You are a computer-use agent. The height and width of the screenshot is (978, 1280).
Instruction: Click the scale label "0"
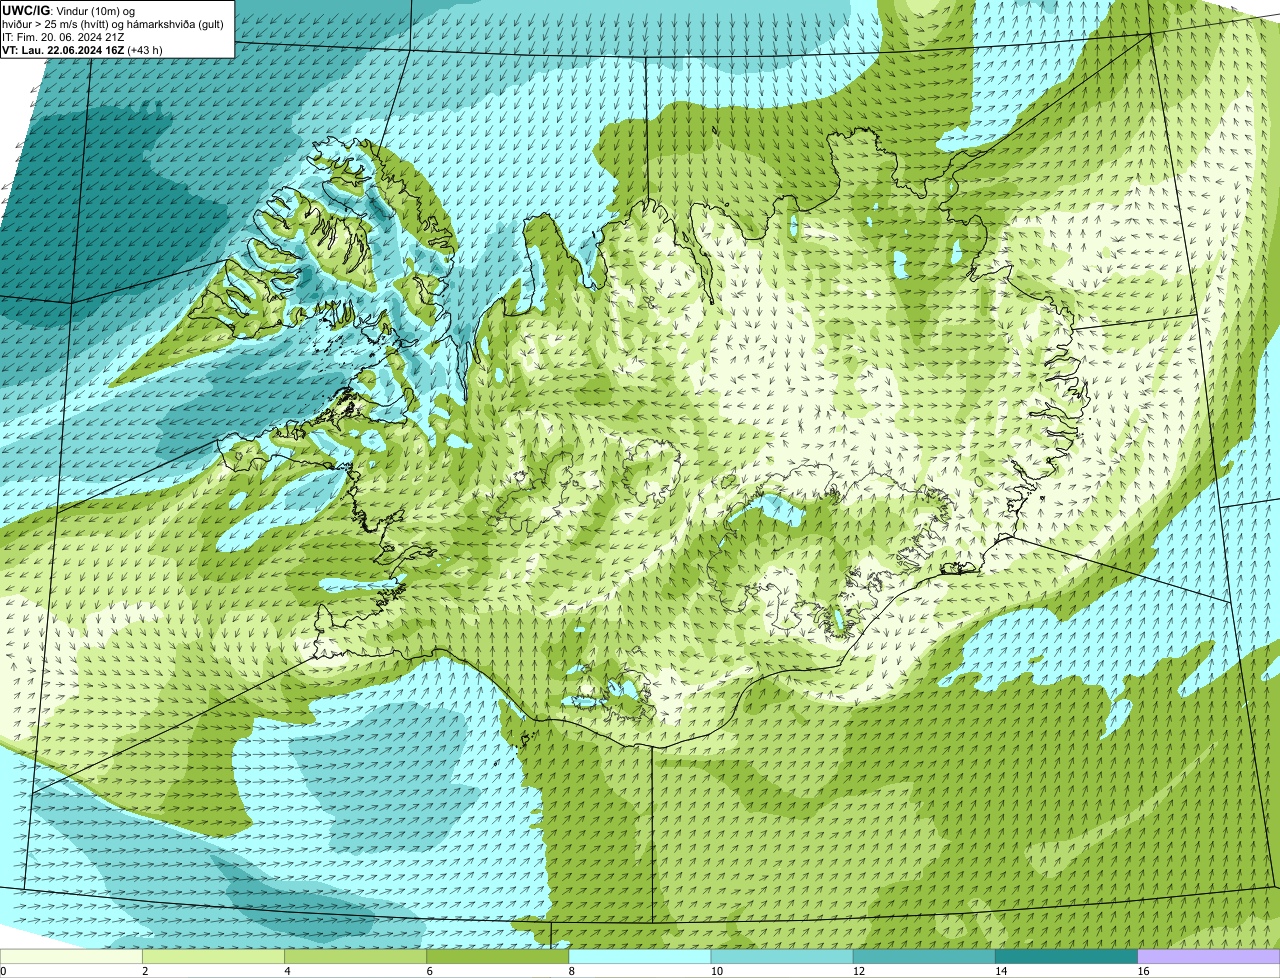3,971
